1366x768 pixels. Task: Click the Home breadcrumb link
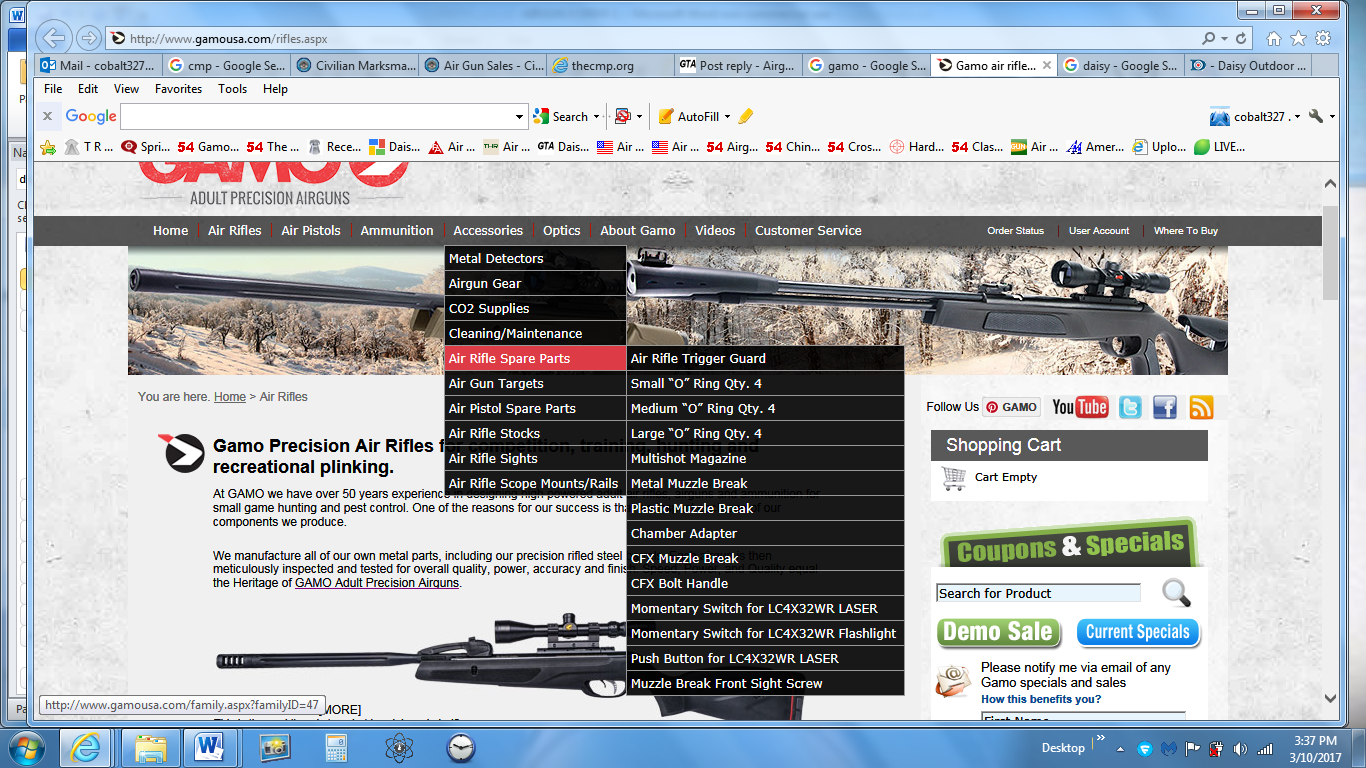point(230,397)
